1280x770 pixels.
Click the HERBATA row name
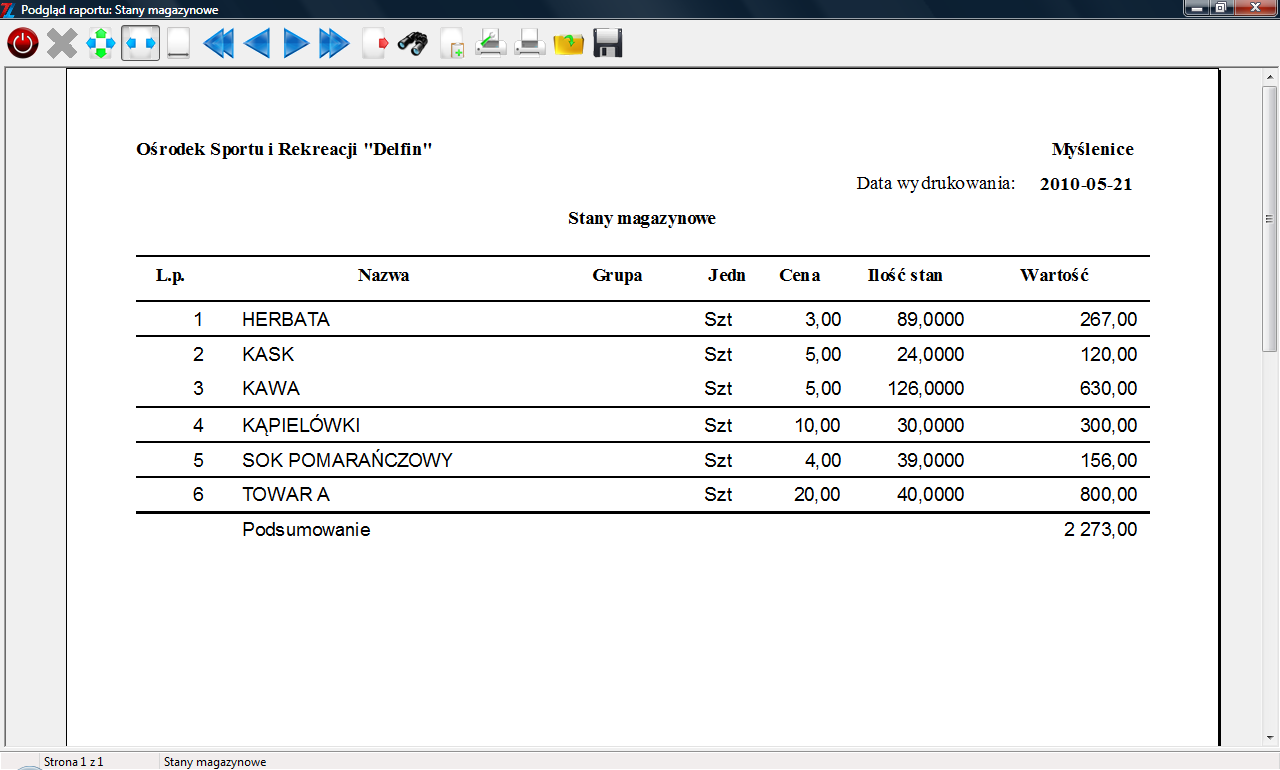(x=286, y=320)
